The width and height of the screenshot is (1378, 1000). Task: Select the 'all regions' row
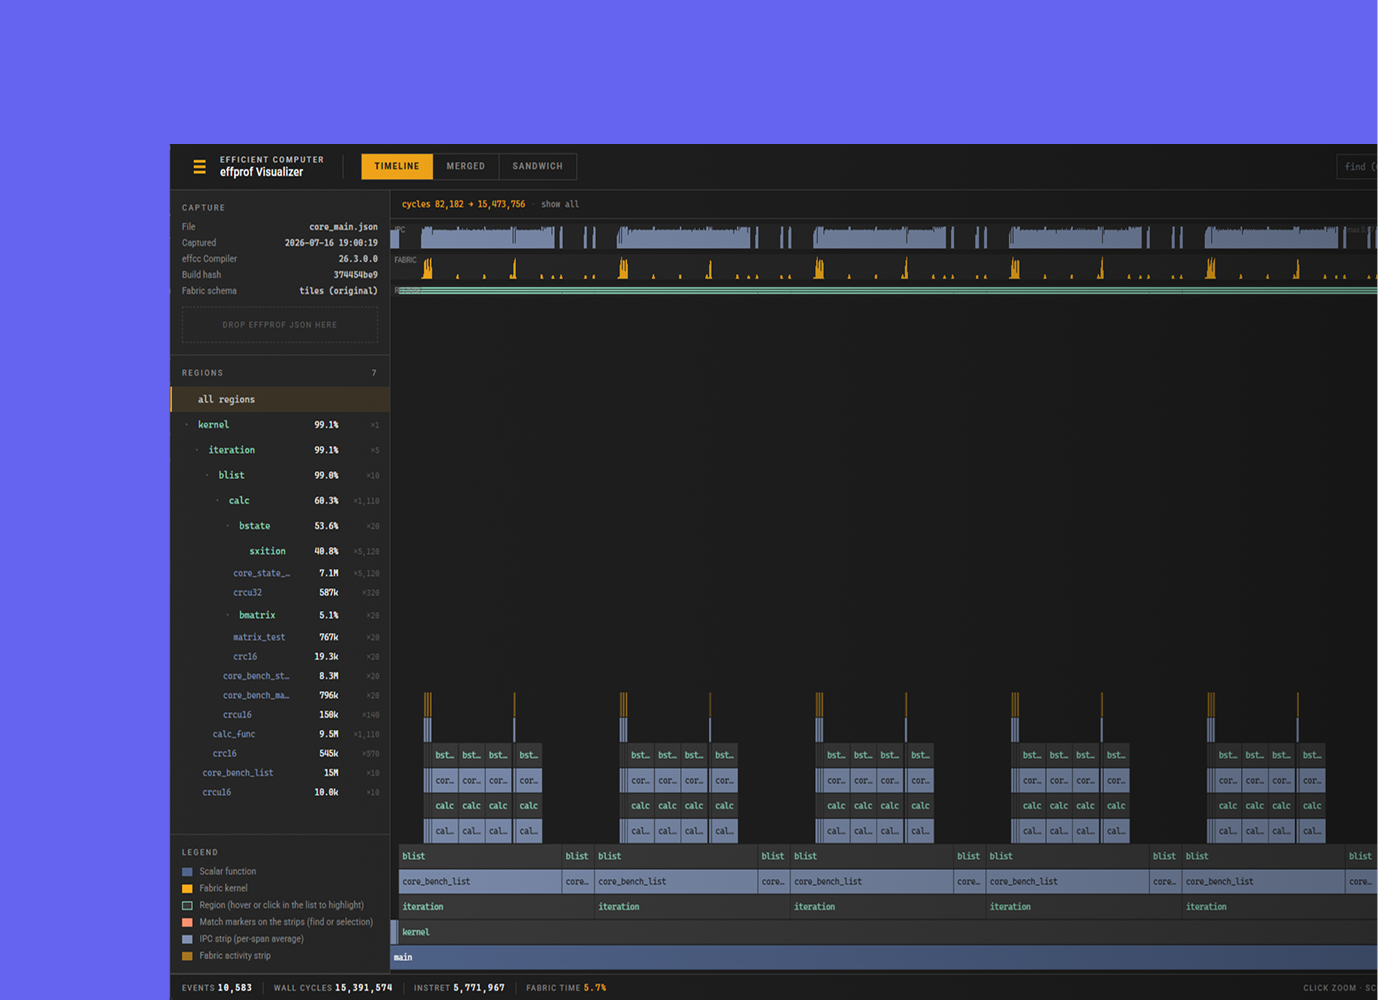(280, 399)
